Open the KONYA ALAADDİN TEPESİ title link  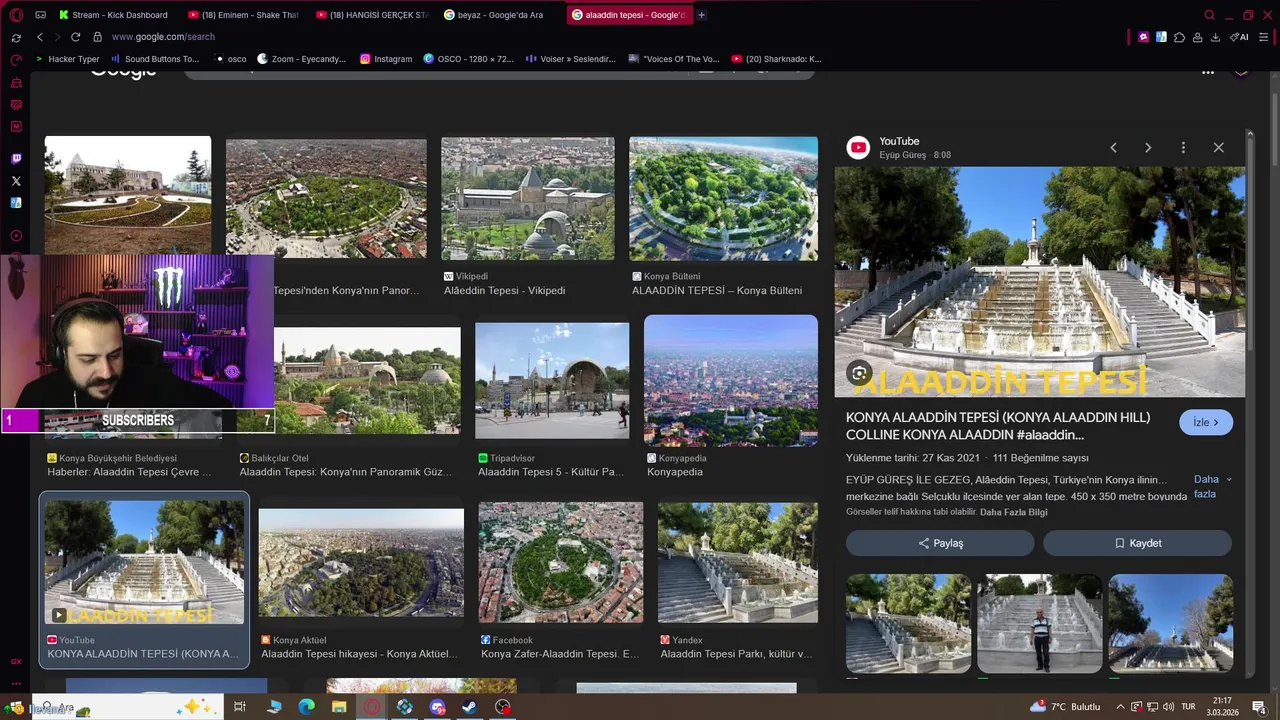[998, 426]
